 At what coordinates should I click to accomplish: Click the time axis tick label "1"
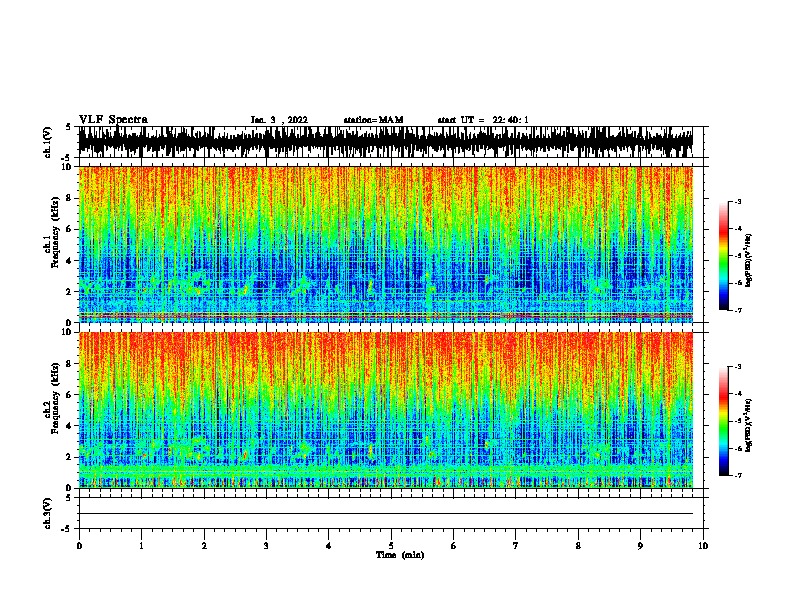(x=141, y=546)
